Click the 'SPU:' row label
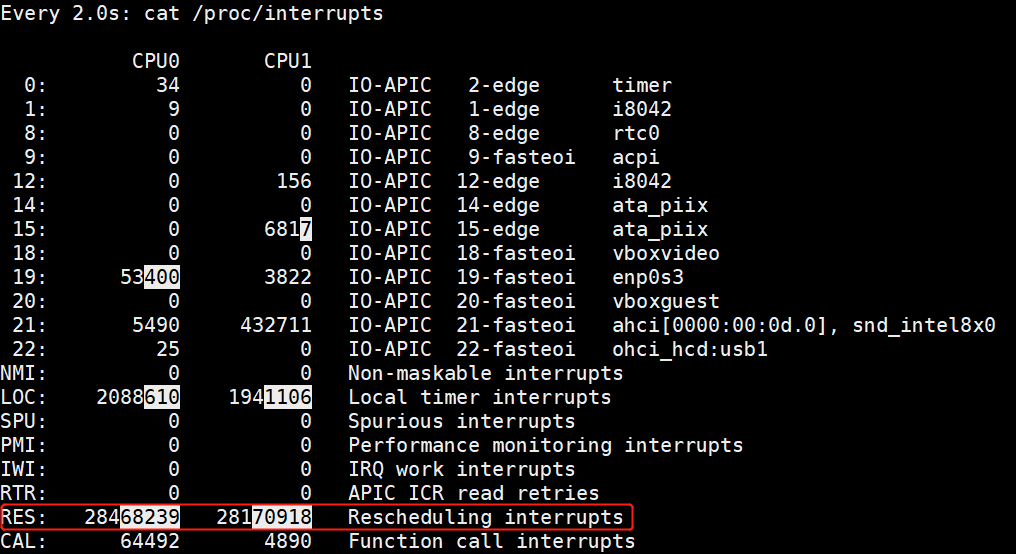This screenshot has height=554, width=1016. pyautogui.click(x=24, y=421)
